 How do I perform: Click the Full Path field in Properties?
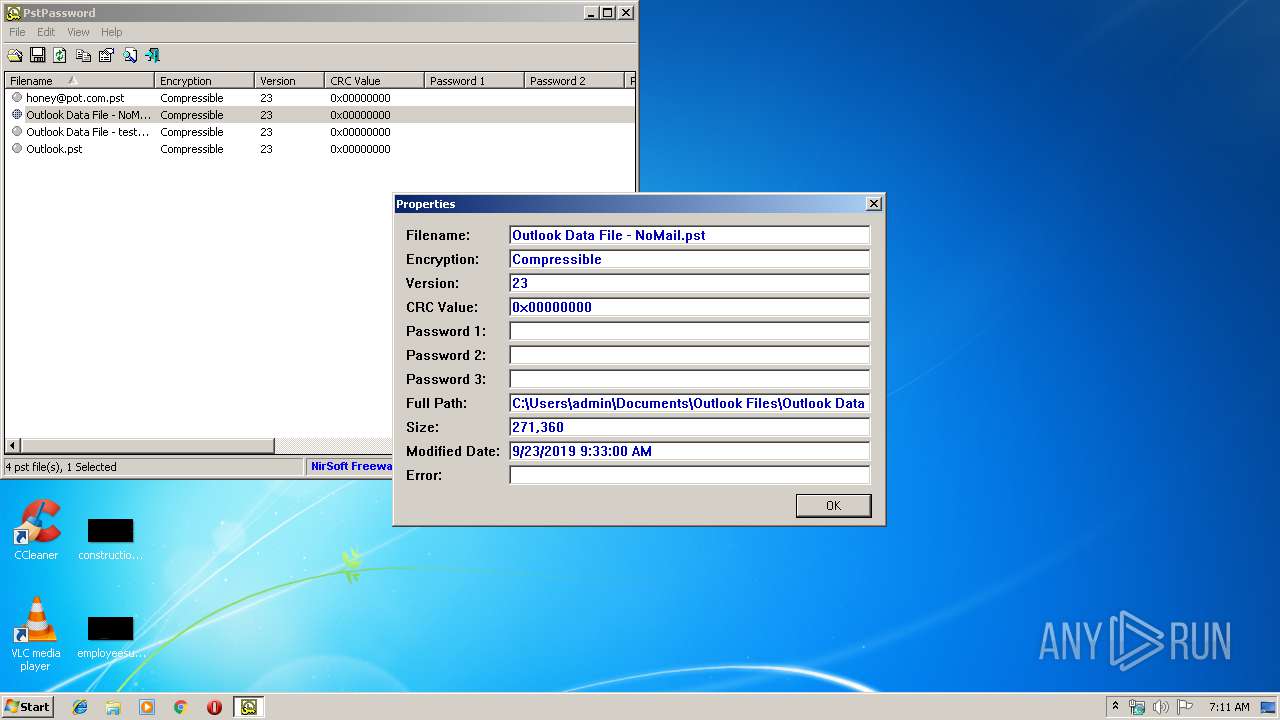tap(689, 403)
